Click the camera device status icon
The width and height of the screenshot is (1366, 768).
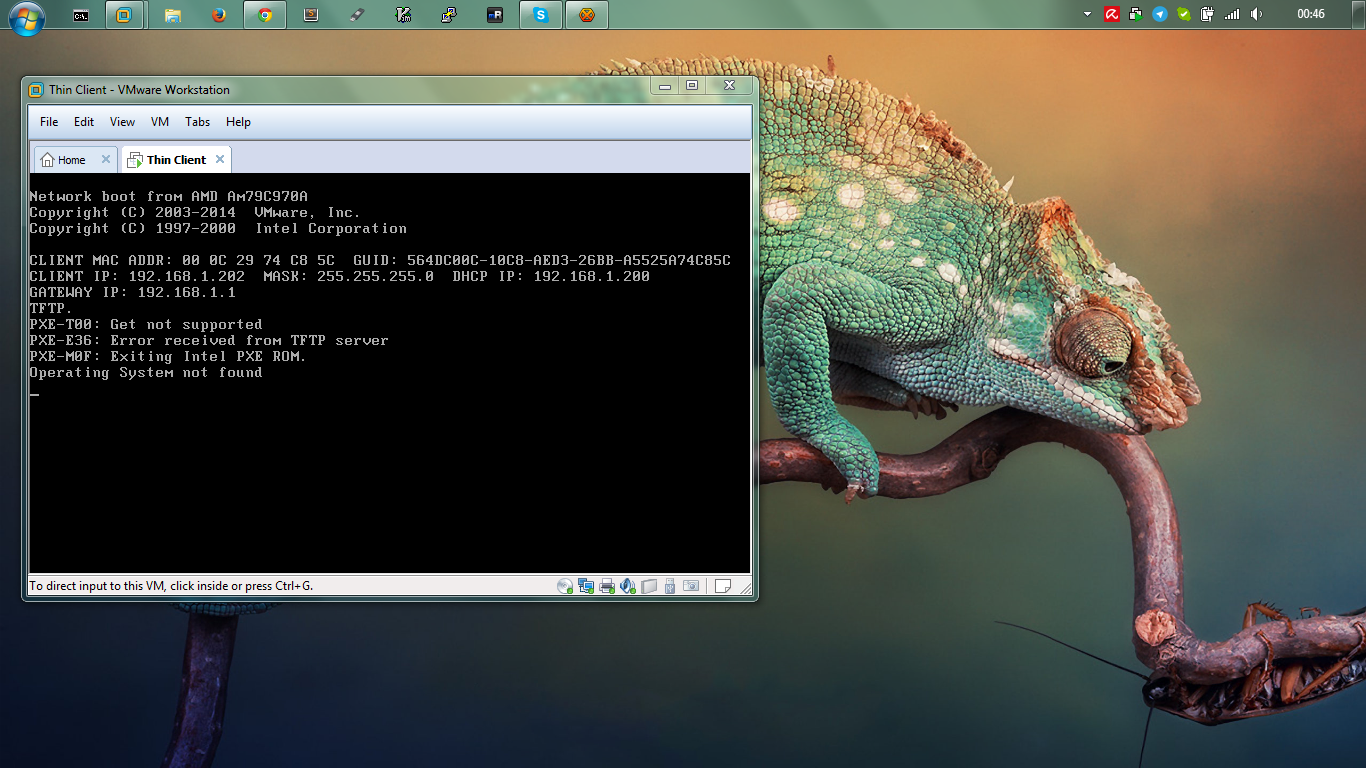click(691, 586)
